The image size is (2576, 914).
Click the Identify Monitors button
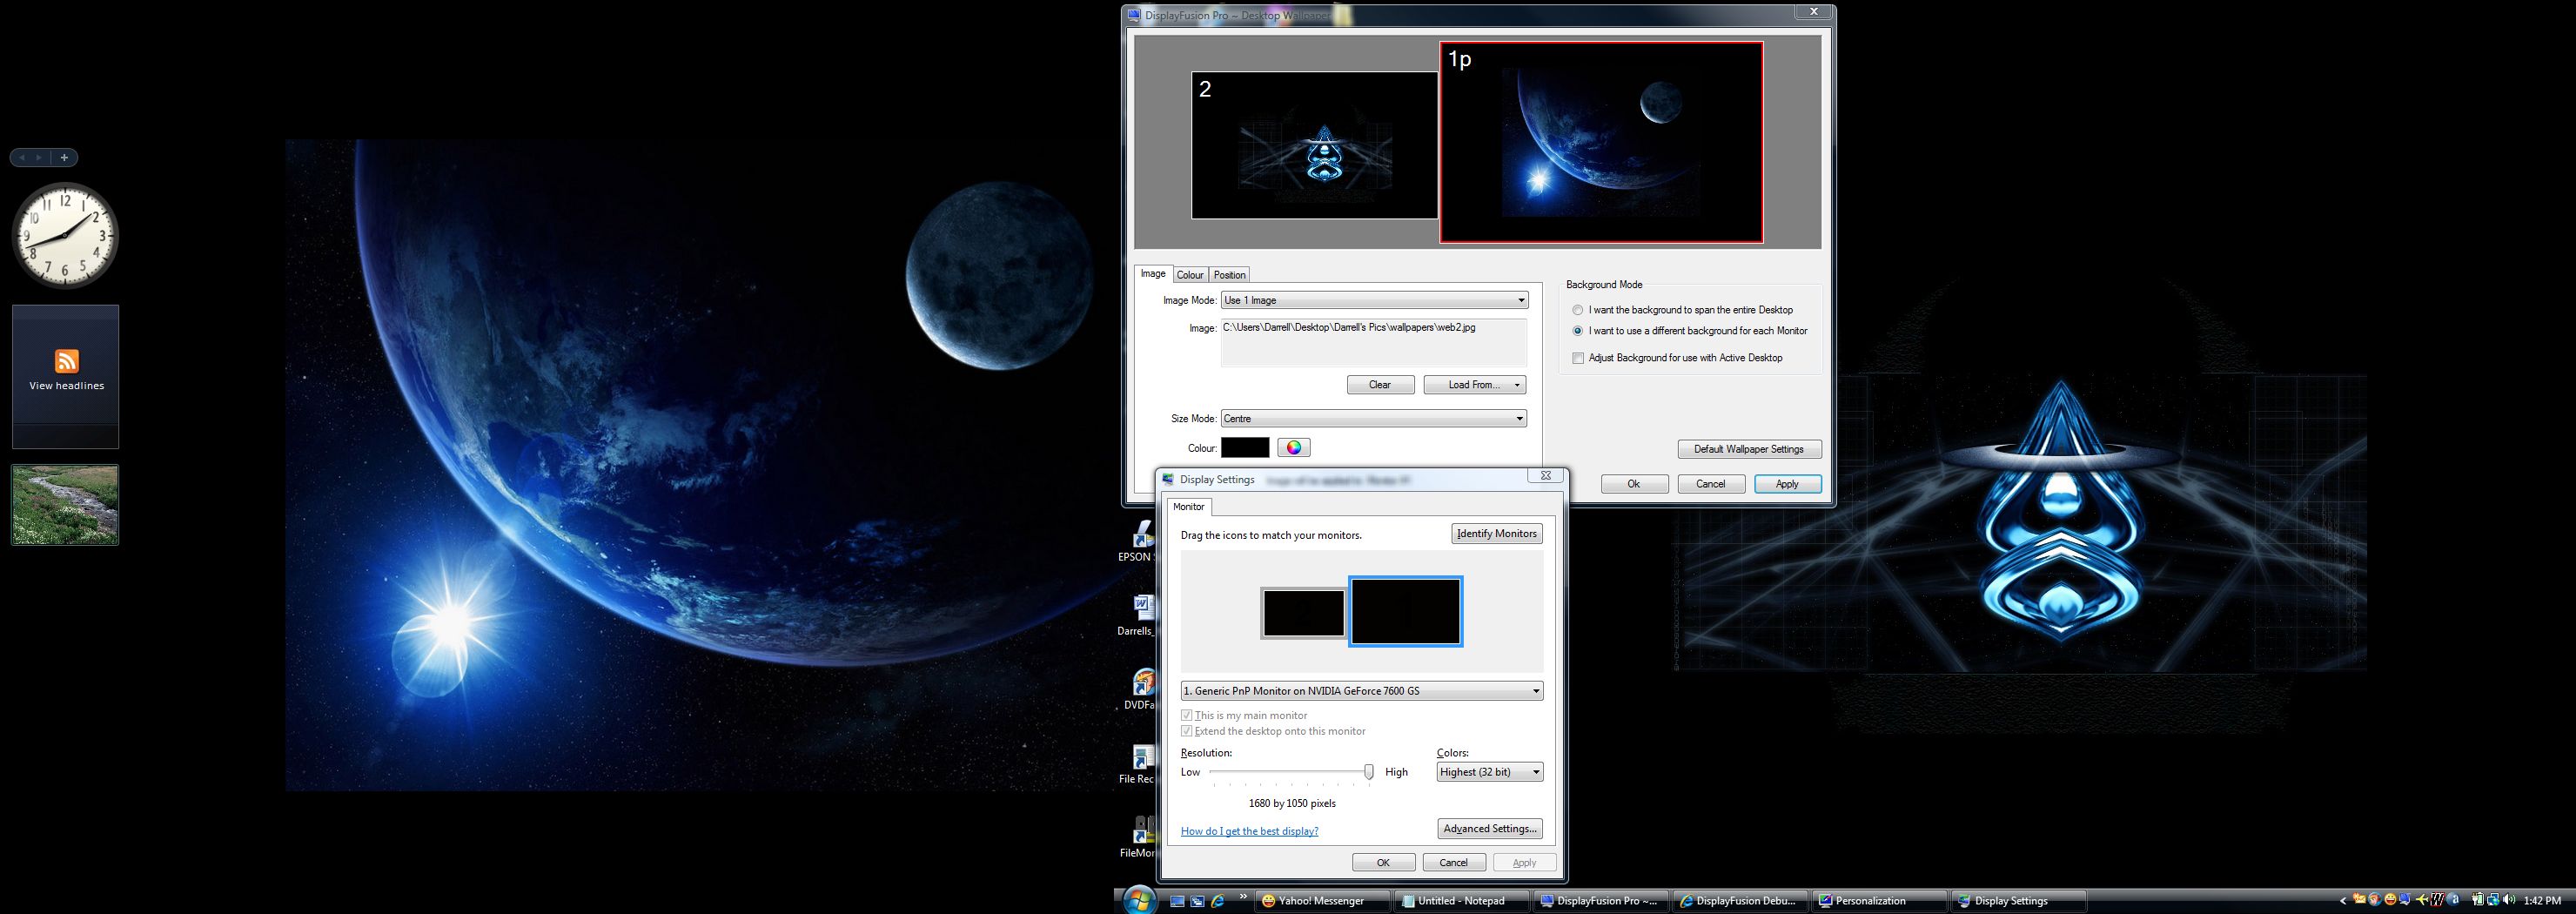(x=1496, y=534)
